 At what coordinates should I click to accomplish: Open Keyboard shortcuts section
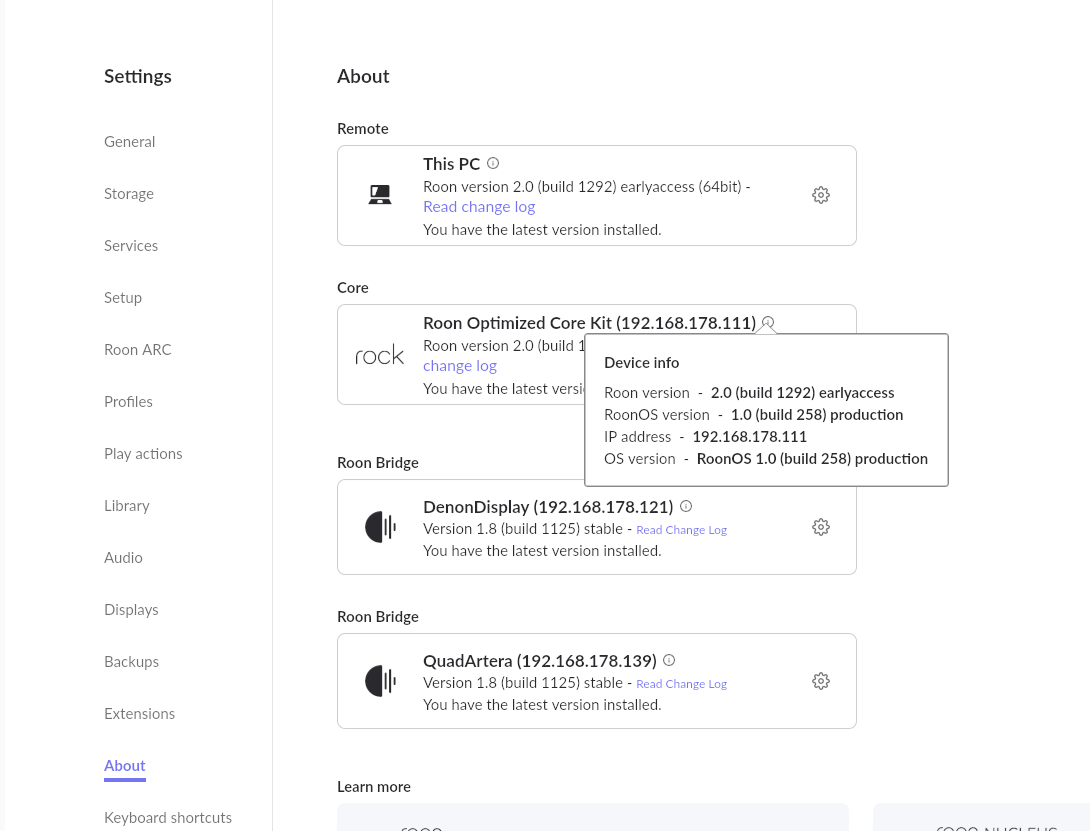click(168, 818)
